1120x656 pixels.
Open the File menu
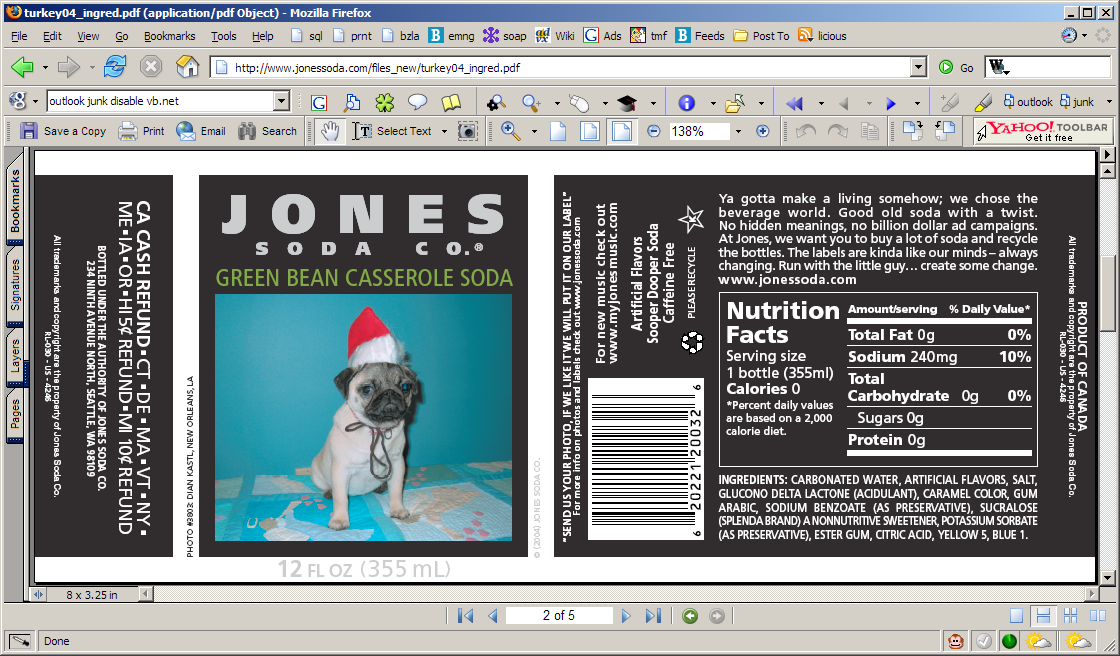pos(19,36)
